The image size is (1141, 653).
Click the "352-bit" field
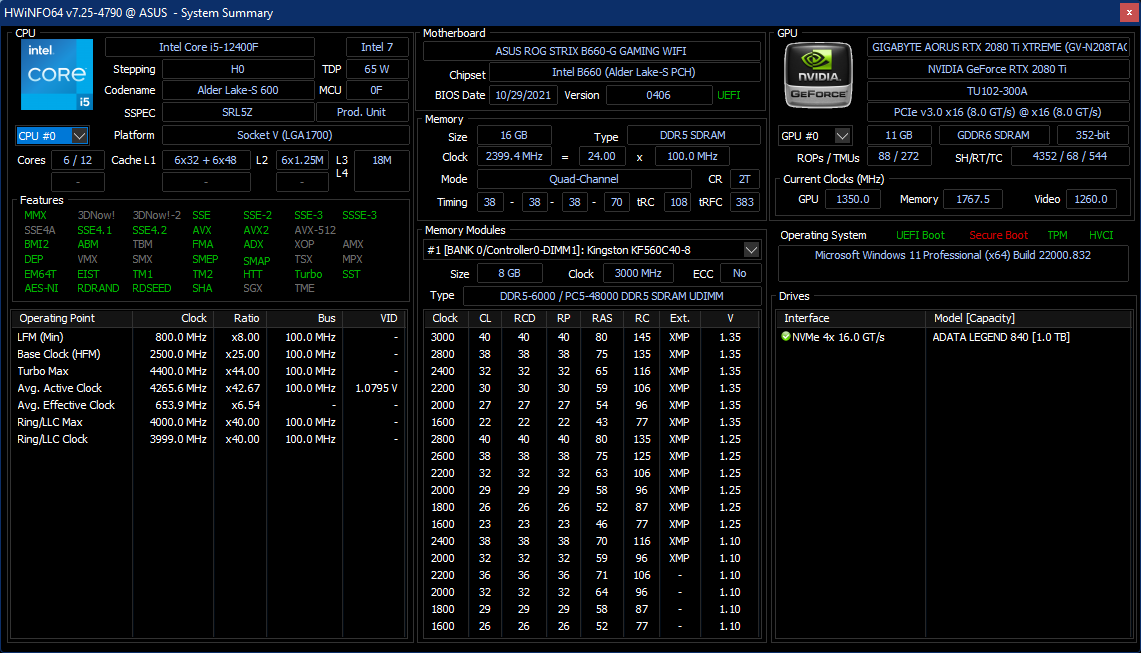pos(1092,135)
